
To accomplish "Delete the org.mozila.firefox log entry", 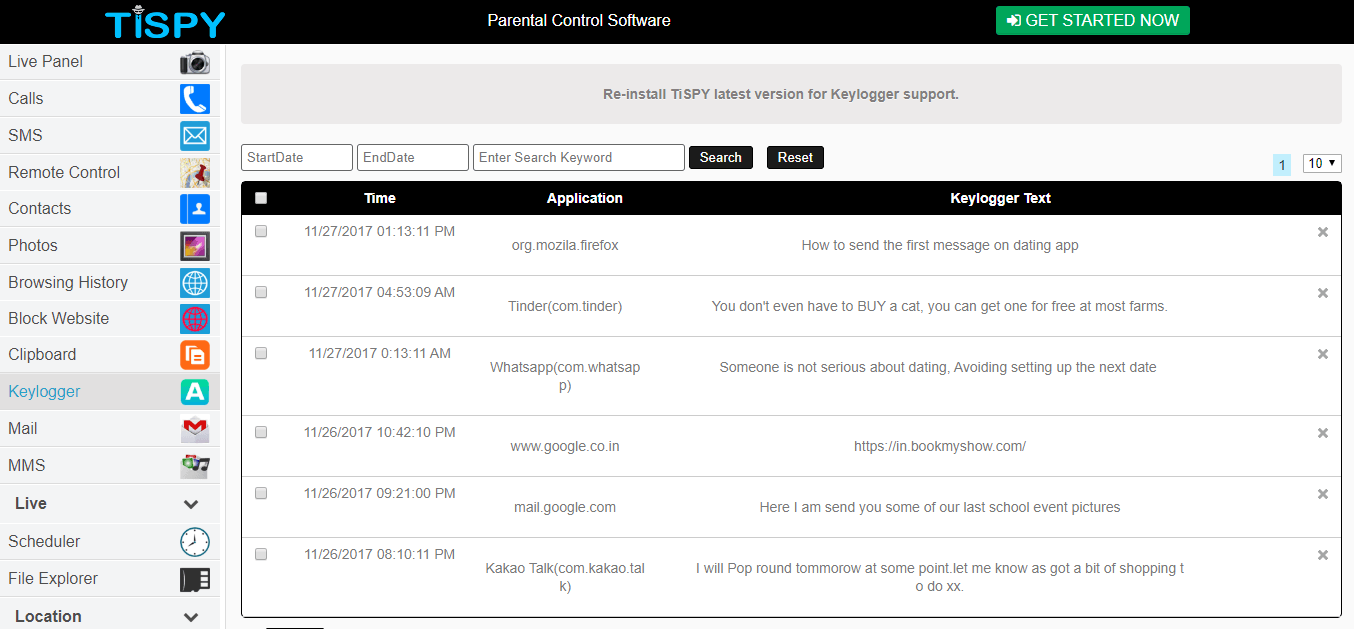I will 1323,232.
